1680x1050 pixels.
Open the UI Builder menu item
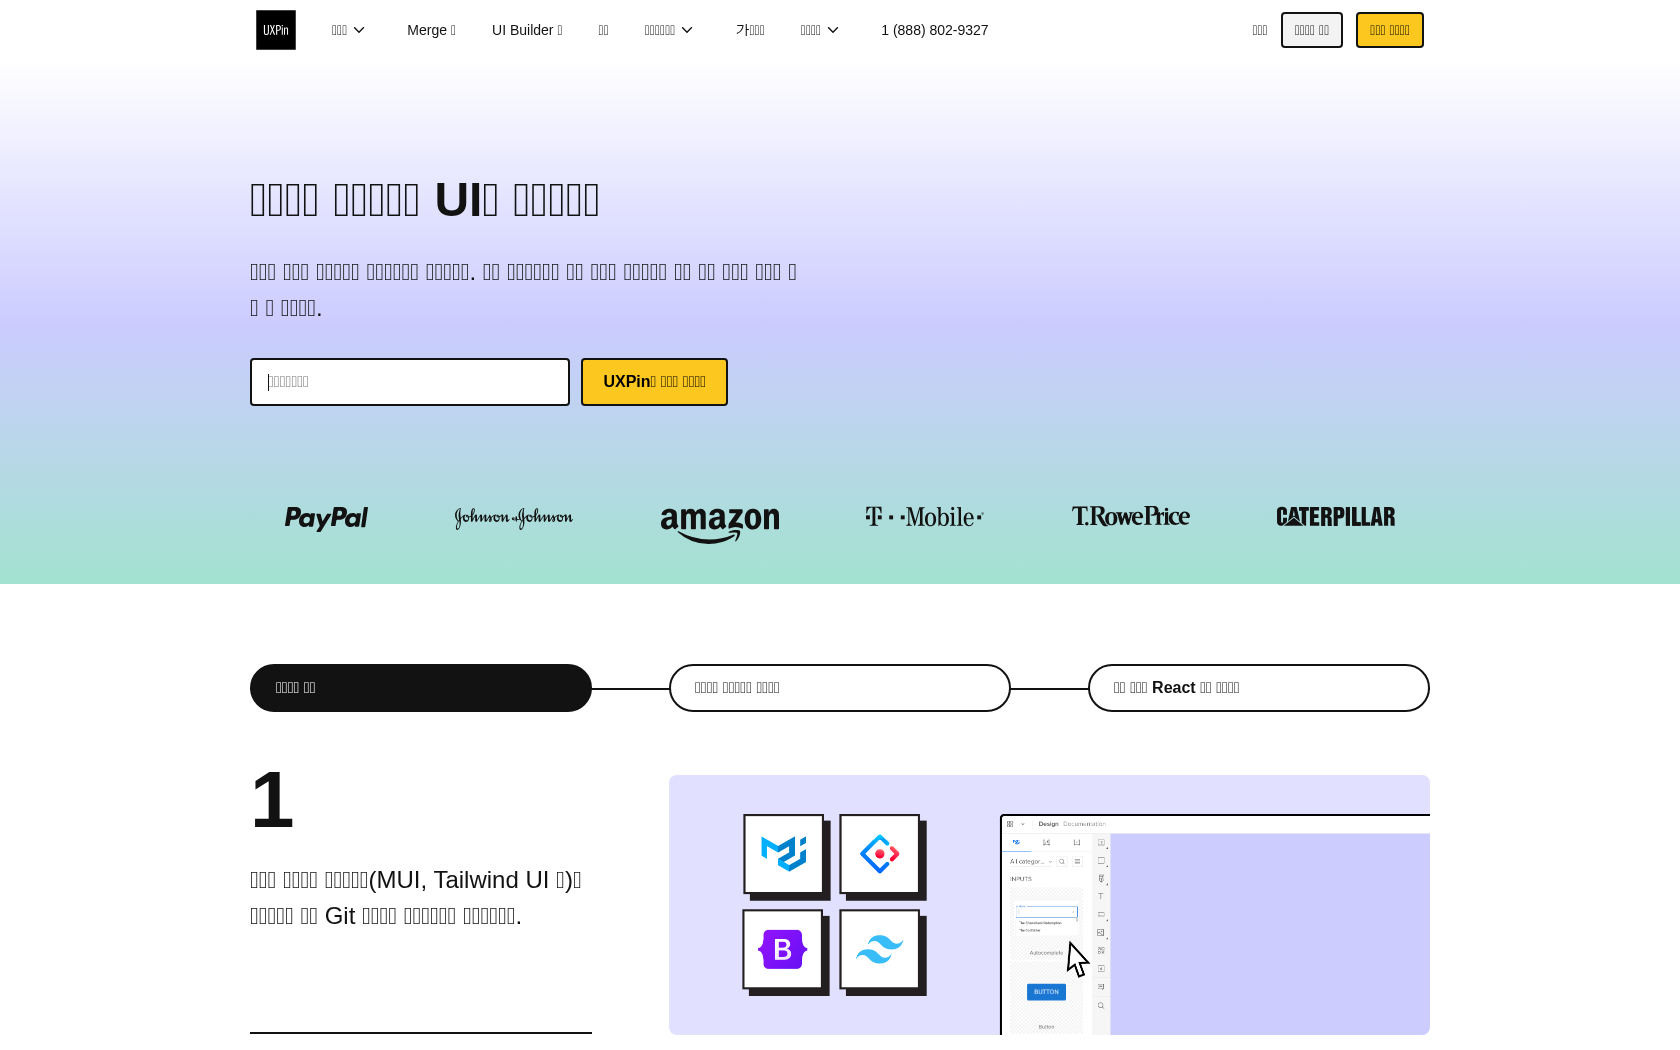point(527,30)
